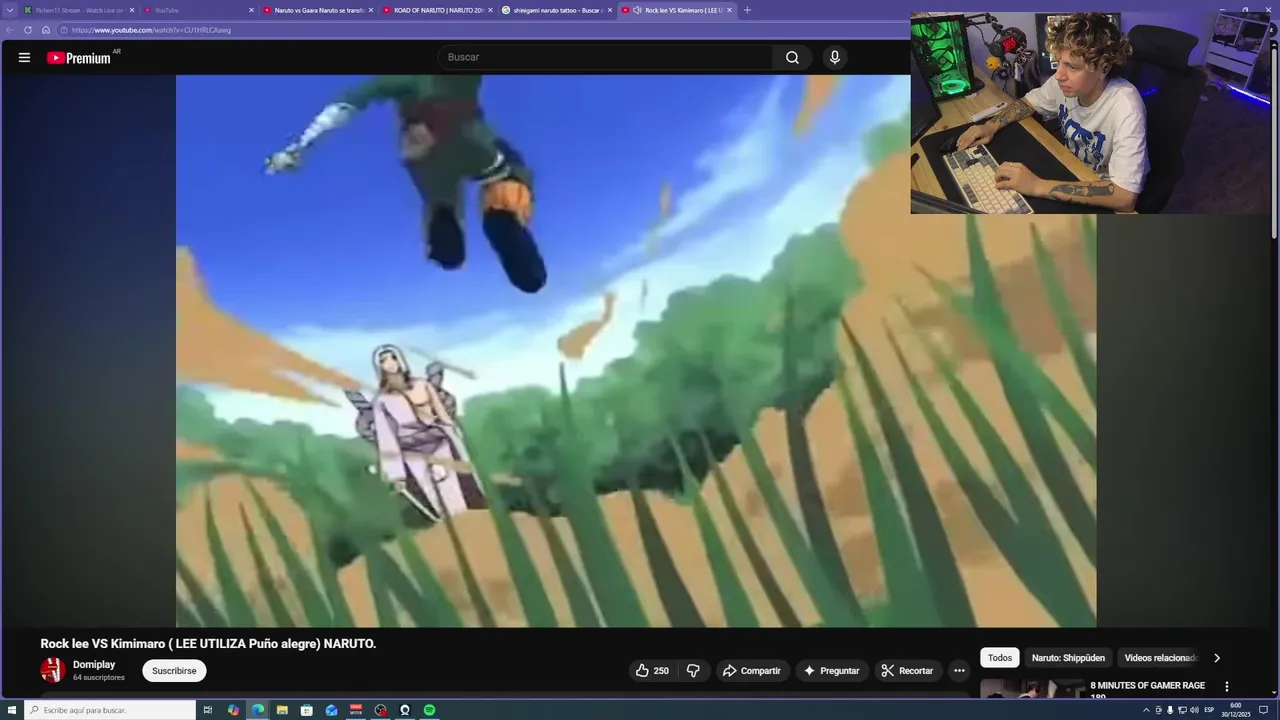Show more filter chips with right arrow
This screenshot has height=720, width=1280.
pos(1217,658)
